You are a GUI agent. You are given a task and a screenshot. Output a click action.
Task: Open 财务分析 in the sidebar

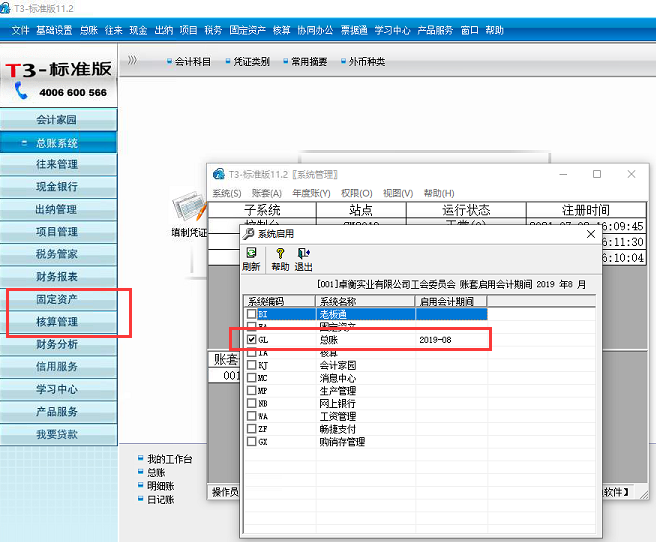pos(58,344)
